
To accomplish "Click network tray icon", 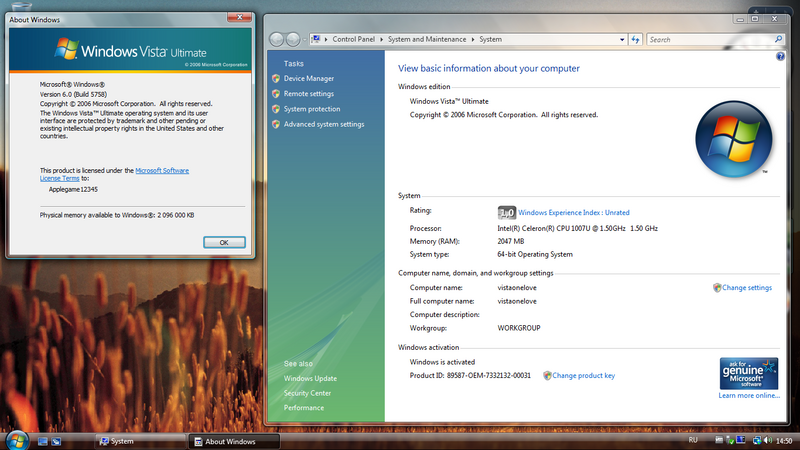I will click(x=757, y=440).
